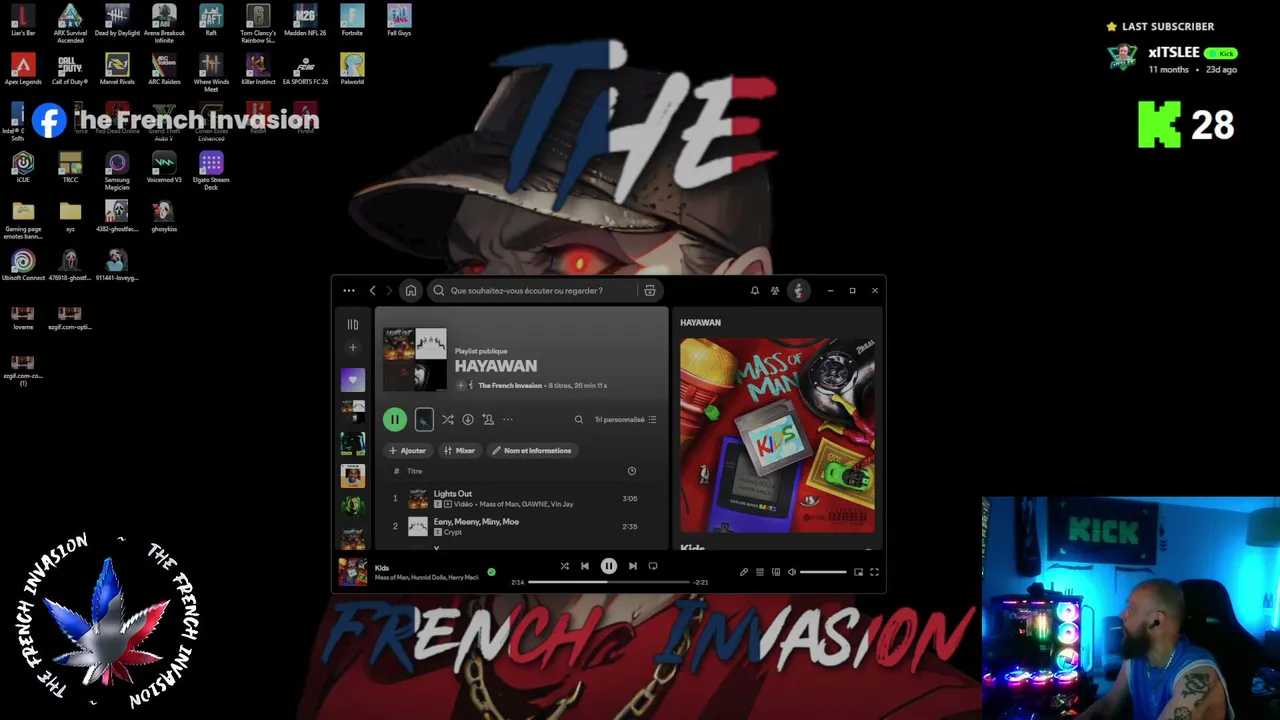Screen dimensions: 1280x720
Task: Click the playback progress bar
Action: tap(609, 582)
